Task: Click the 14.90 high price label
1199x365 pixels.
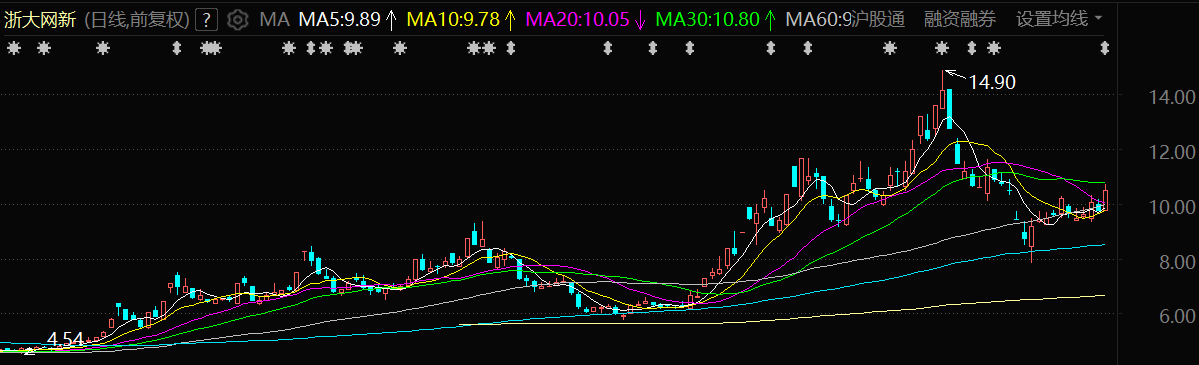Action: tap(992, 82)
